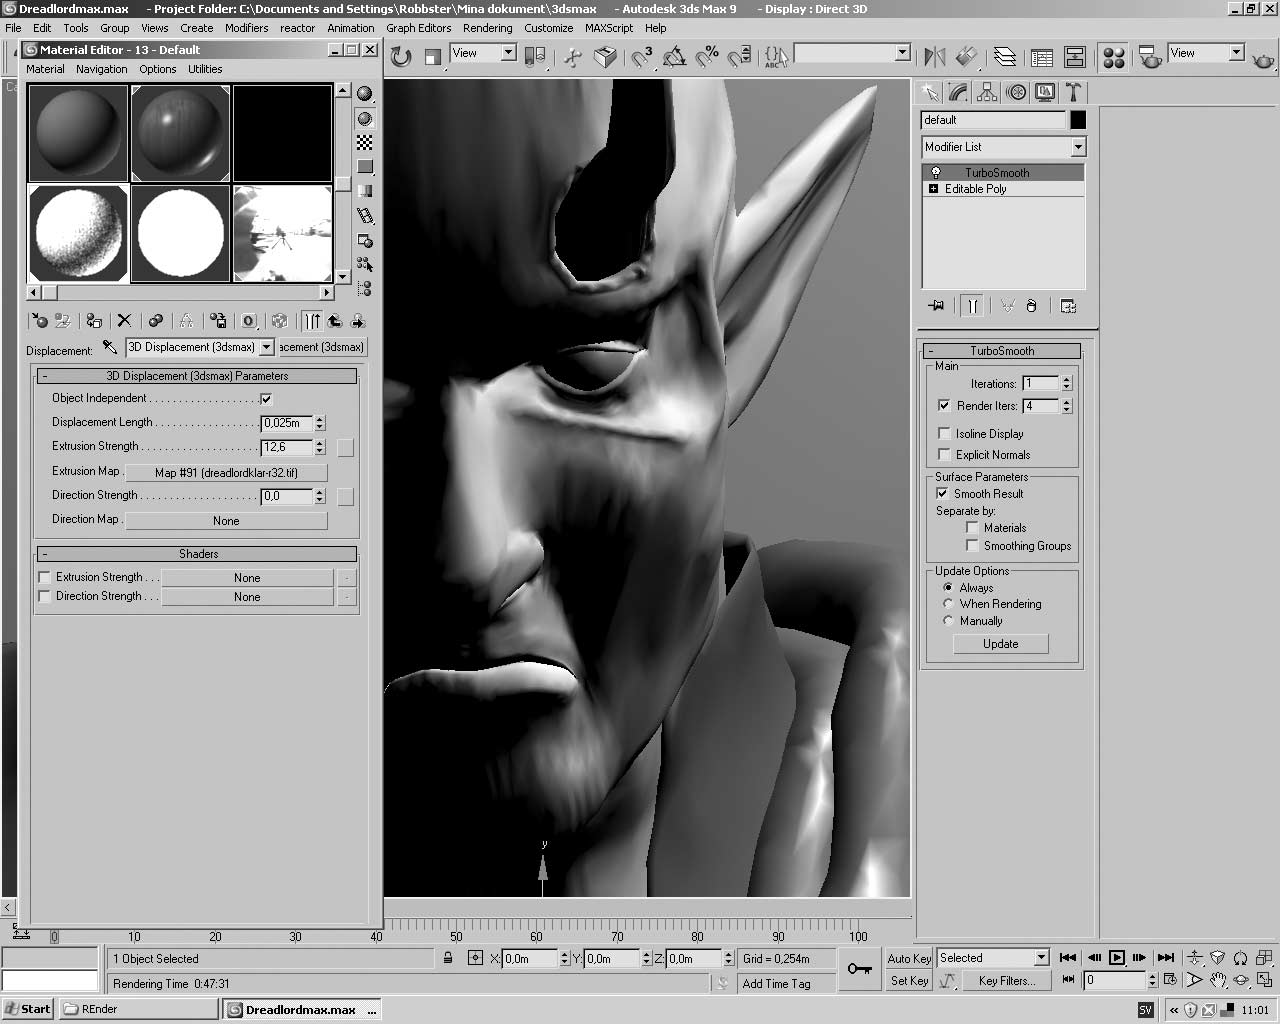This screenshot has height=1024, width=1280.
Task: Open the Schematic View icon
Action: (1073, 57)
